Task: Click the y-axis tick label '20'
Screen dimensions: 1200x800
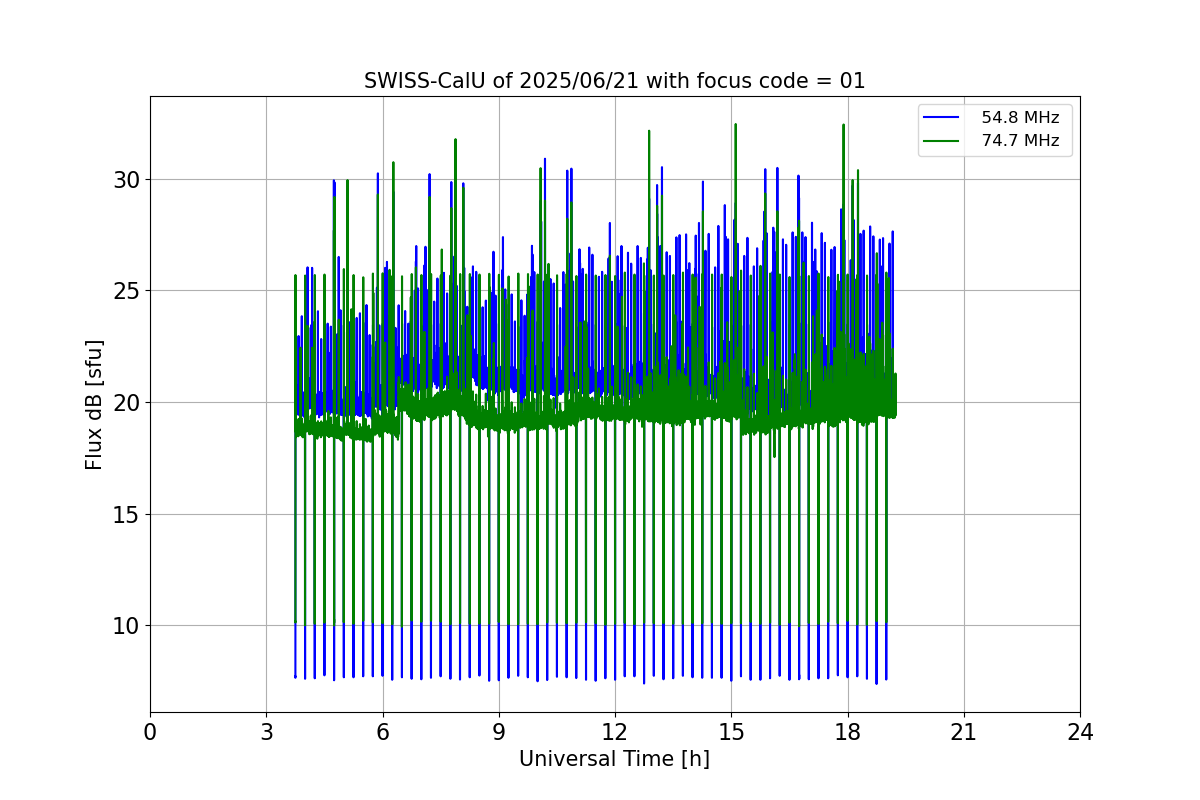Action: [128, 402]
